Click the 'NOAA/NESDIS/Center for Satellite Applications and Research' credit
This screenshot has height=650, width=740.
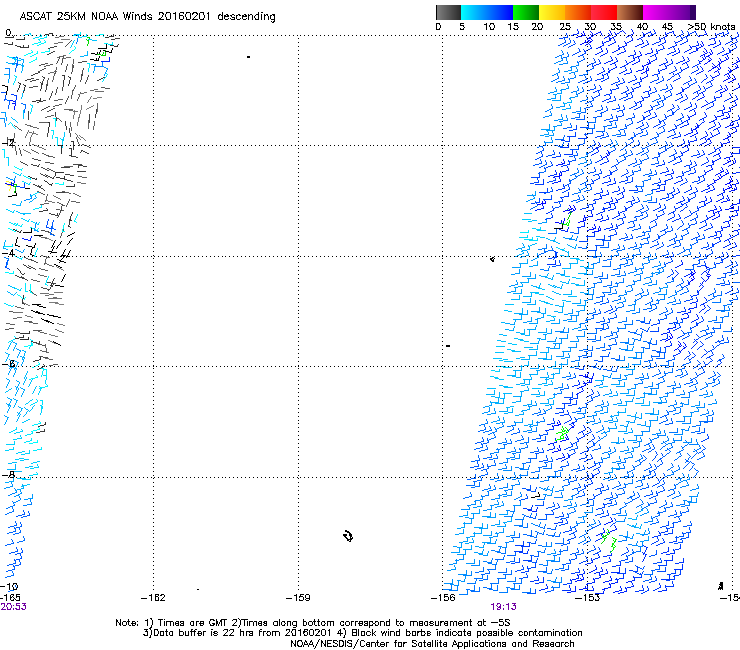(x=432, y=644)
